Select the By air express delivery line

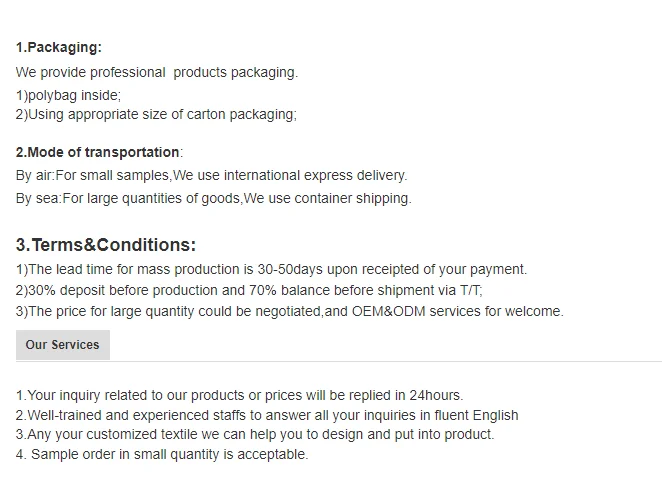211,175
